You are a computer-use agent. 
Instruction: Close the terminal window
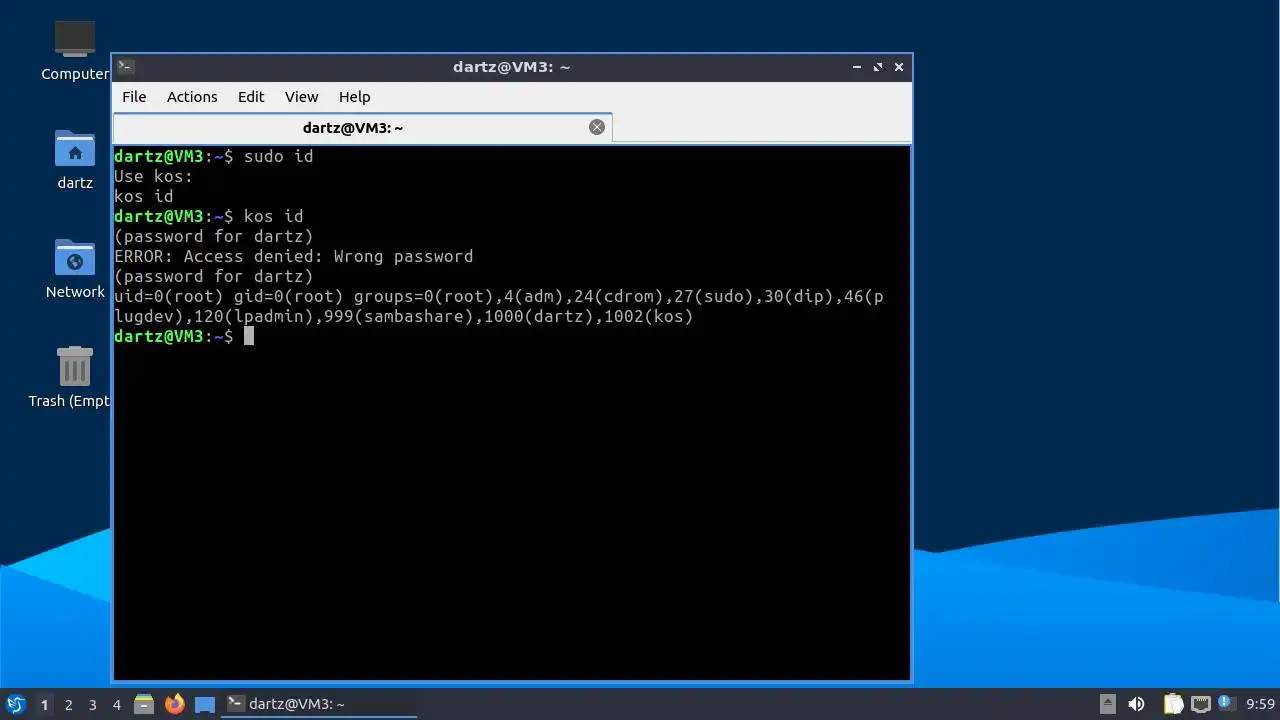point(899,67)
